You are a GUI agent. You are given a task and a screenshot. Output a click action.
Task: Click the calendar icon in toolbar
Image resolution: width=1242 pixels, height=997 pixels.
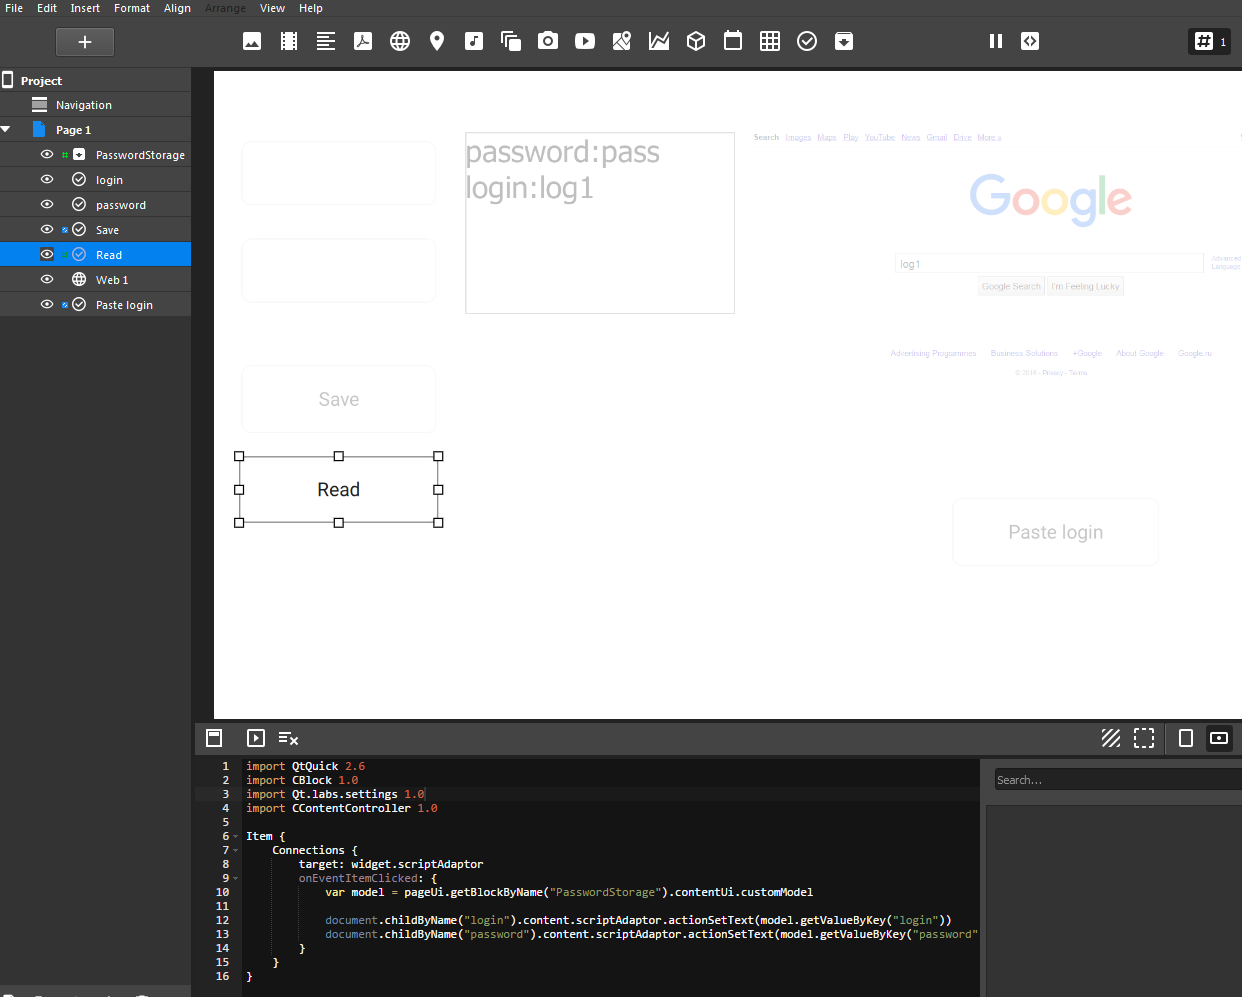[x=733, y=41]
